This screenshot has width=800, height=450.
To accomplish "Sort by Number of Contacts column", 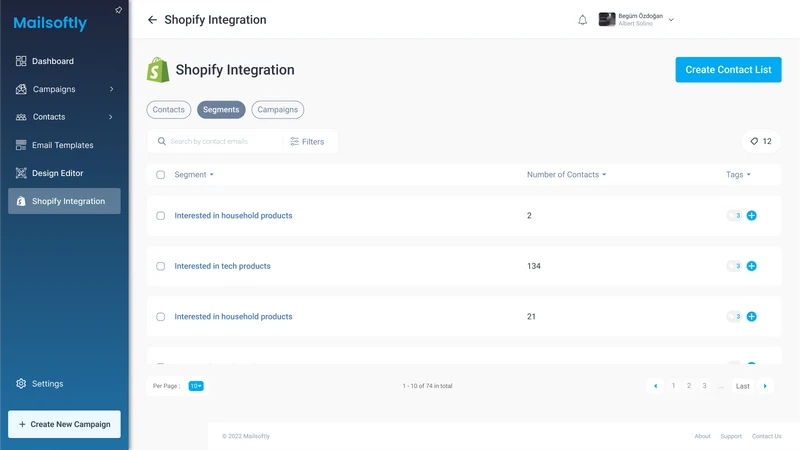I will pos(566,174).
